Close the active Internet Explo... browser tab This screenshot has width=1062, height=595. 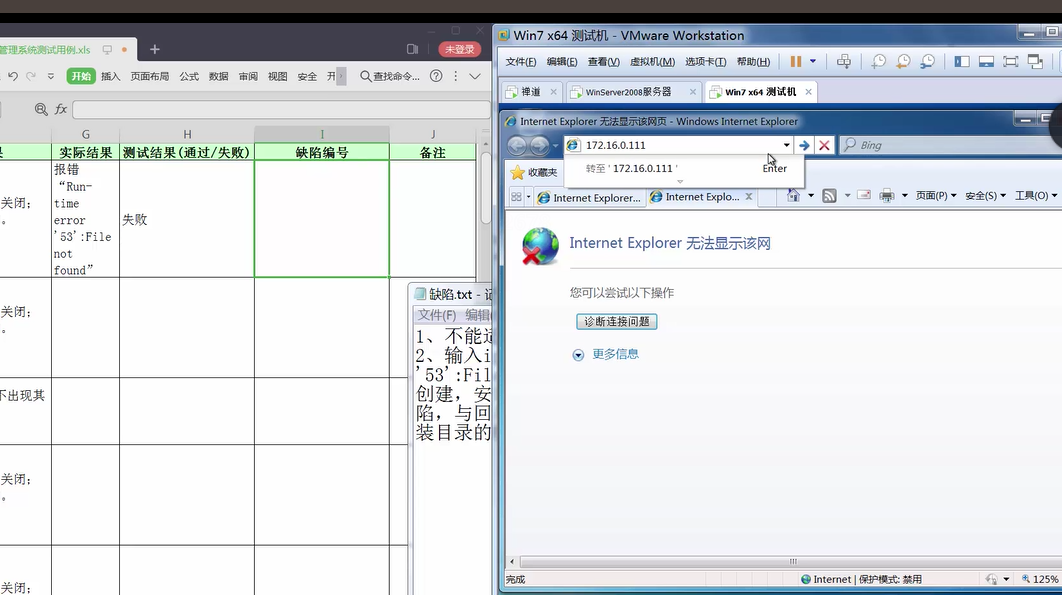pyautogui.click(x=748, y=197)
